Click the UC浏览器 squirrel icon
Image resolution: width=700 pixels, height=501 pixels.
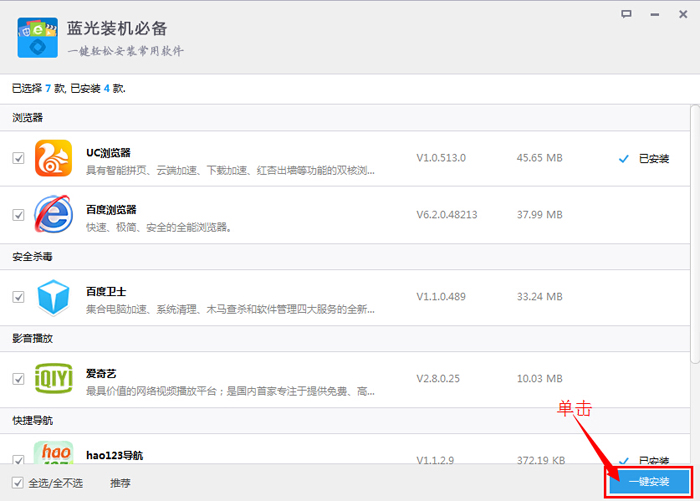point(54,158)
